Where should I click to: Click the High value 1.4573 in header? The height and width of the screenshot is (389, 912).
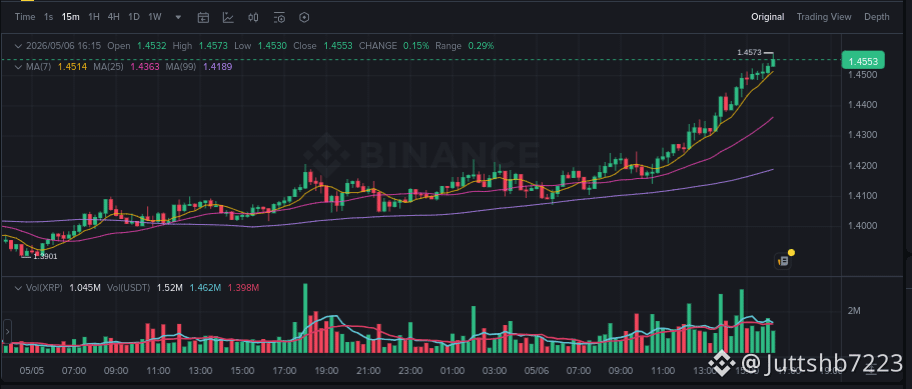[213, 45]
